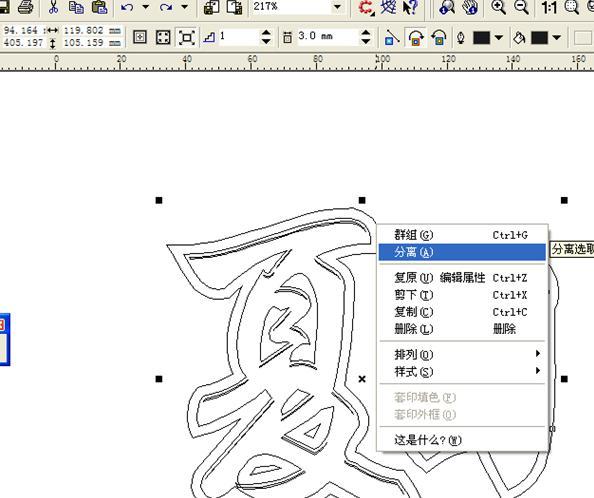
Task: Click the Undo arrow icon
Action: tap(127, 7)
